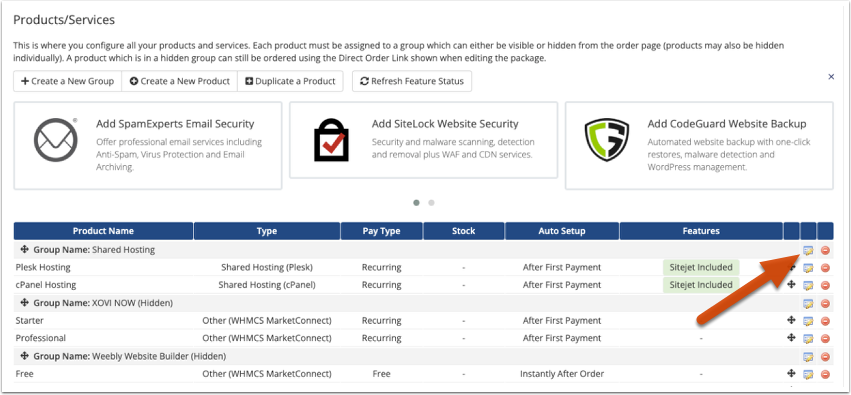Delete the cPanel Hosting product
This screenshot has width=851, height=395.
point(825,285)
